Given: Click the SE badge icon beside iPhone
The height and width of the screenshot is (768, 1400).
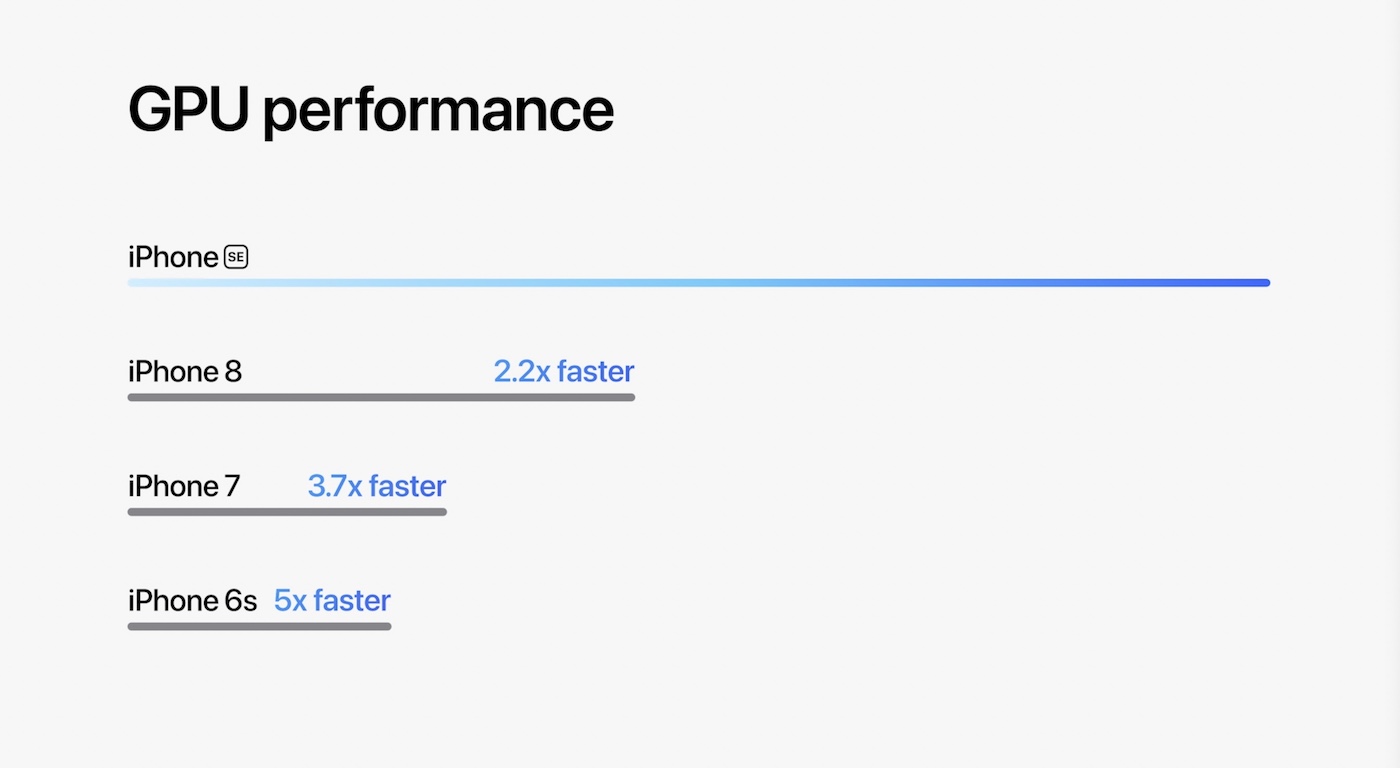Looking at the screenshot, I should click(236, 258).
